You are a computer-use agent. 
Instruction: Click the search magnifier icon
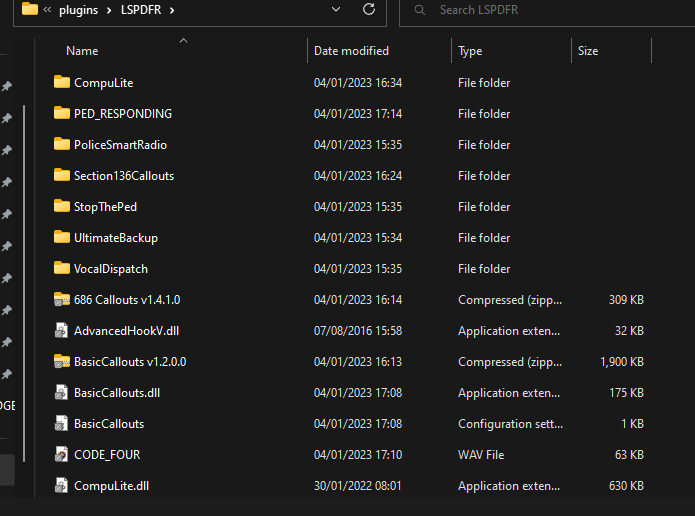(419, 10)
